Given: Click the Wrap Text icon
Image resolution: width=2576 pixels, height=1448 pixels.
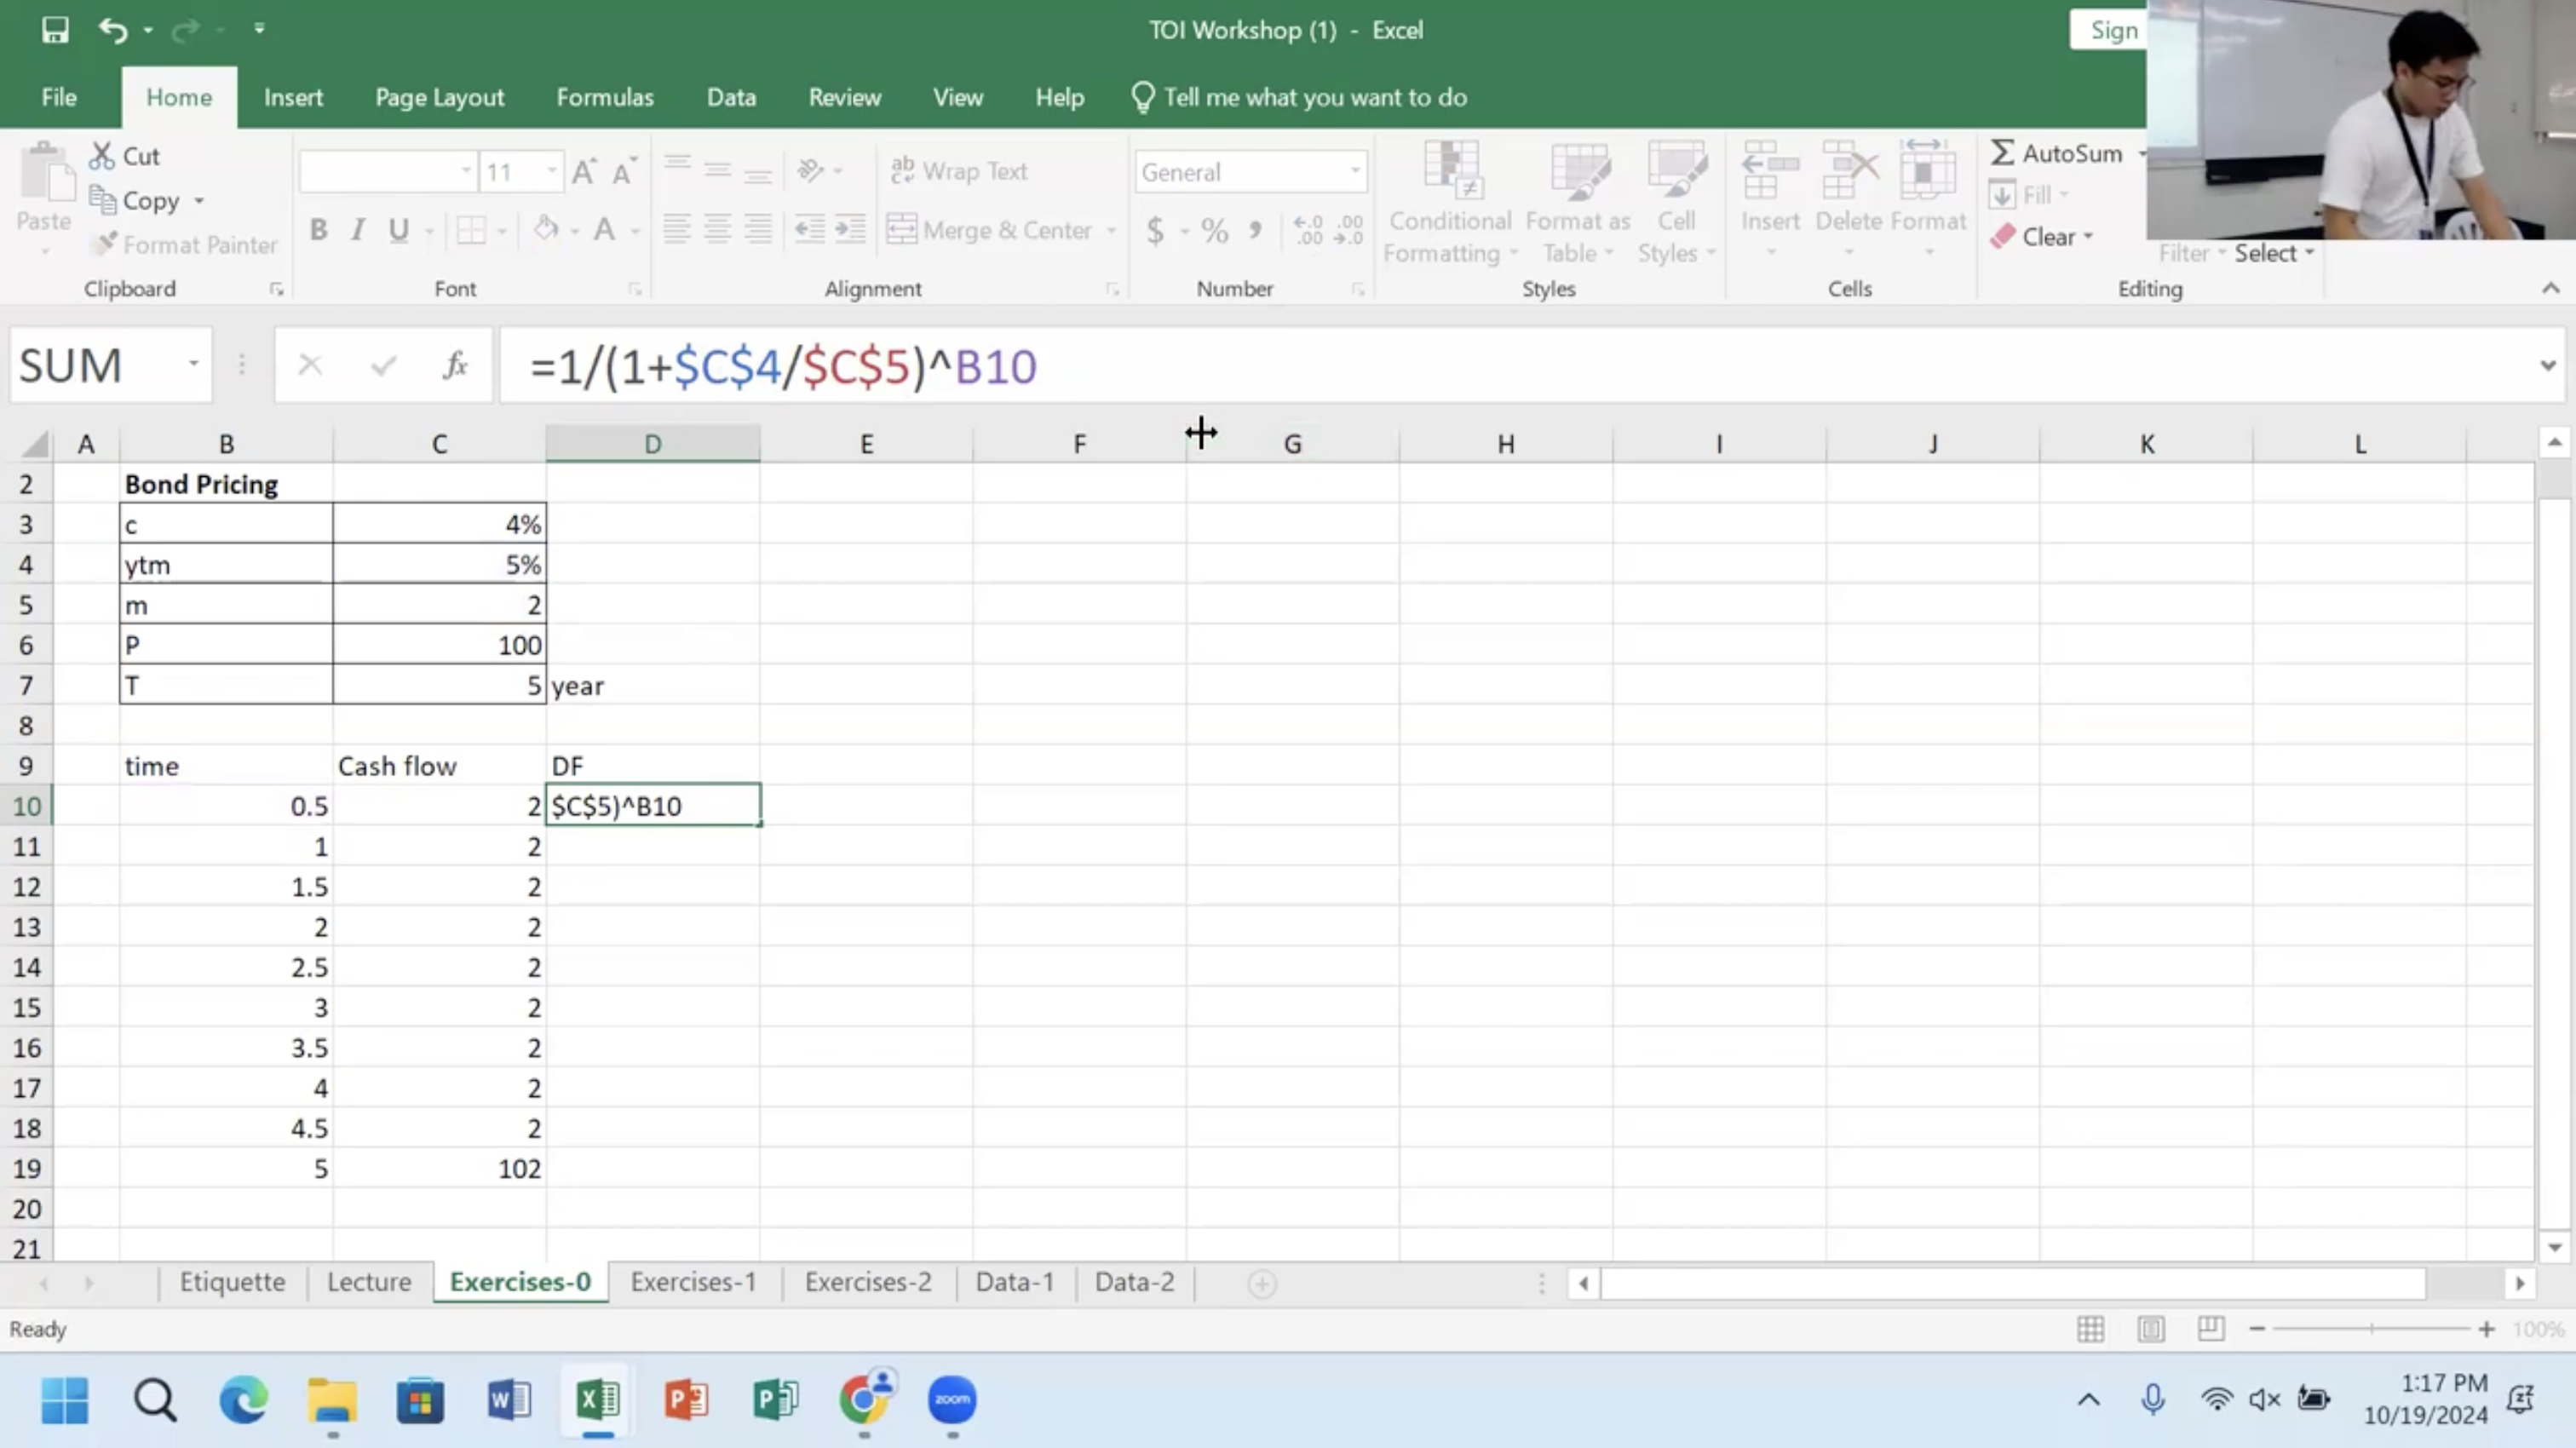Looking at the screenshot, I should pos(902,170).
